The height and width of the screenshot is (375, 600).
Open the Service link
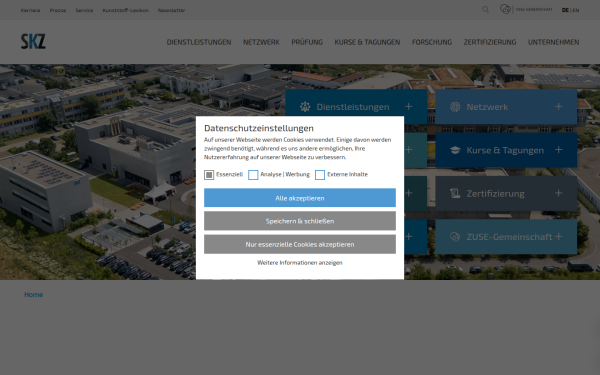pos(84,10)
